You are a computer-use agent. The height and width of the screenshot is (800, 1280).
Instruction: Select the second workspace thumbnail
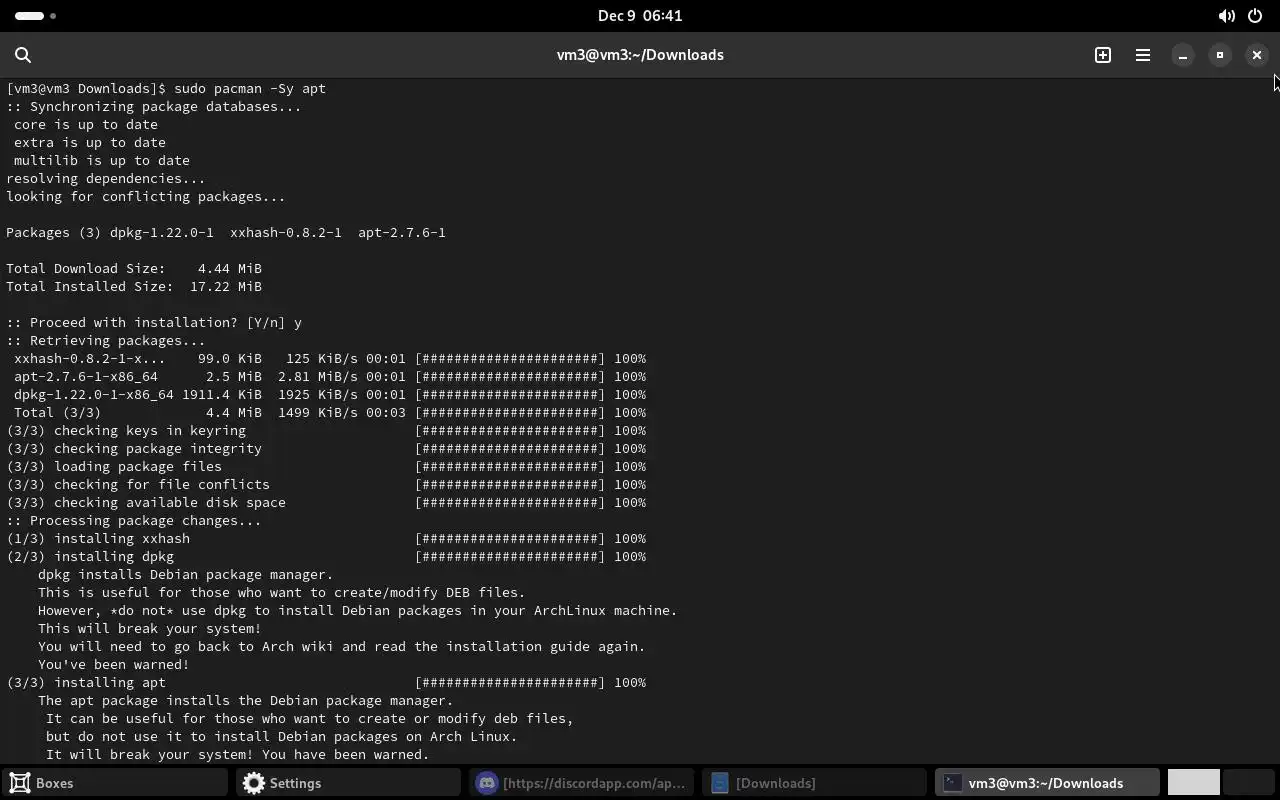pos(1248,783)
